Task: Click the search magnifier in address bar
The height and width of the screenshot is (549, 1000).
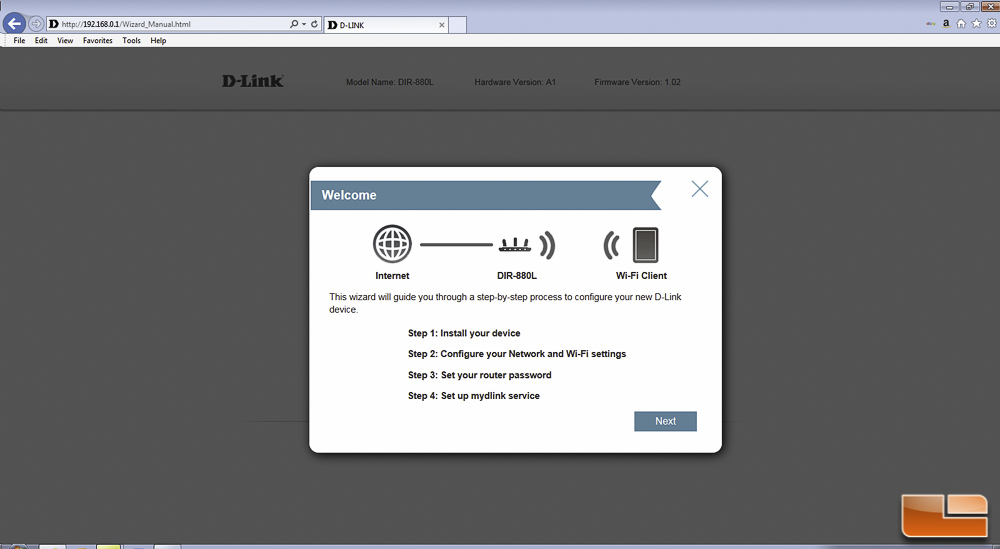Action: [x=293, y=24]
